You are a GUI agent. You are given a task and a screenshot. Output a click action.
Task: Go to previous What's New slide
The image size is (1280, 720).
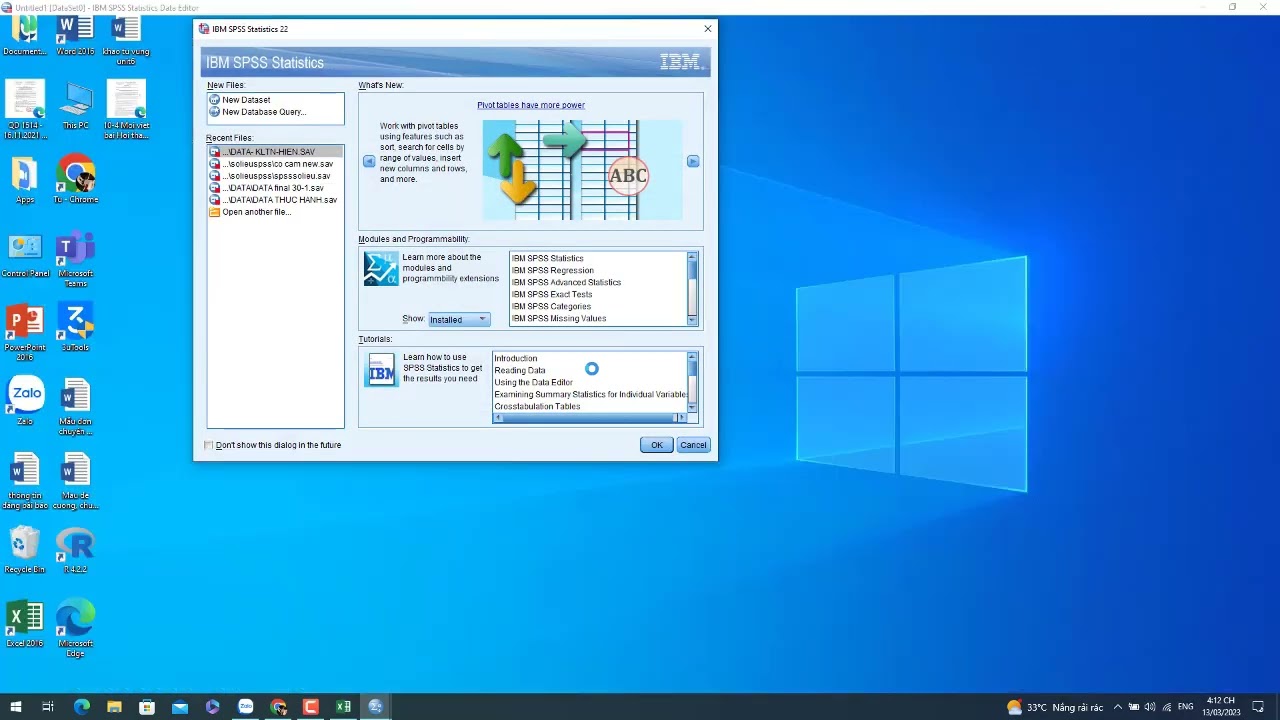pos(369,161)
